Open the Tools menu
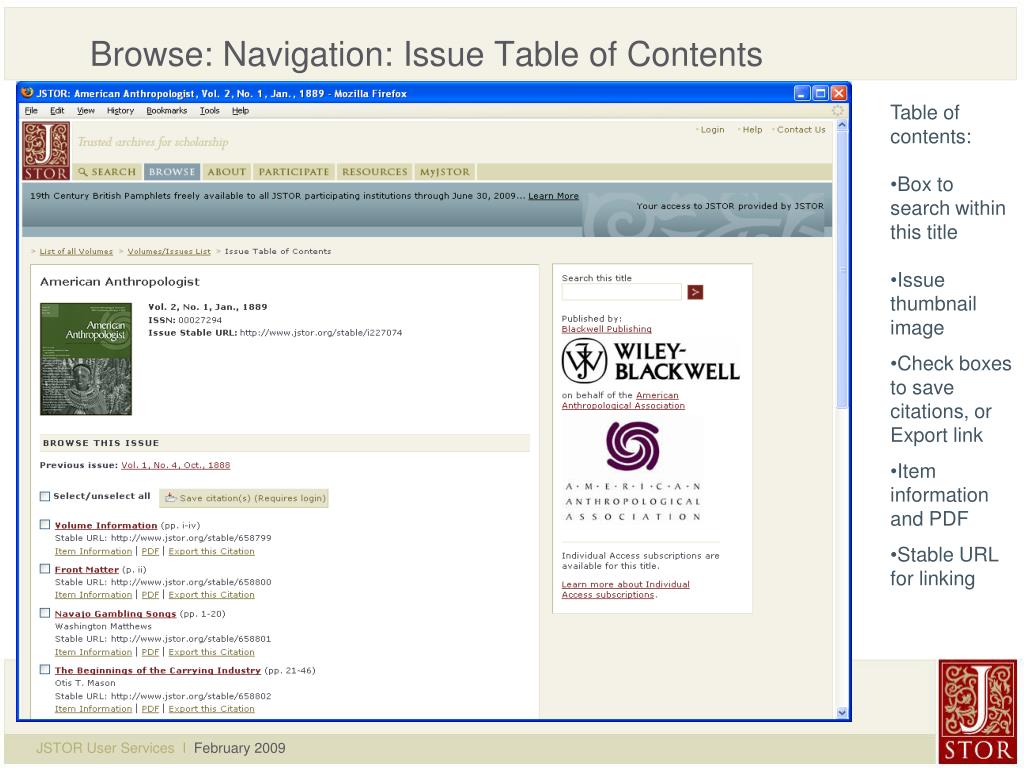This screenshot has width=1024, height=768. 210,110
